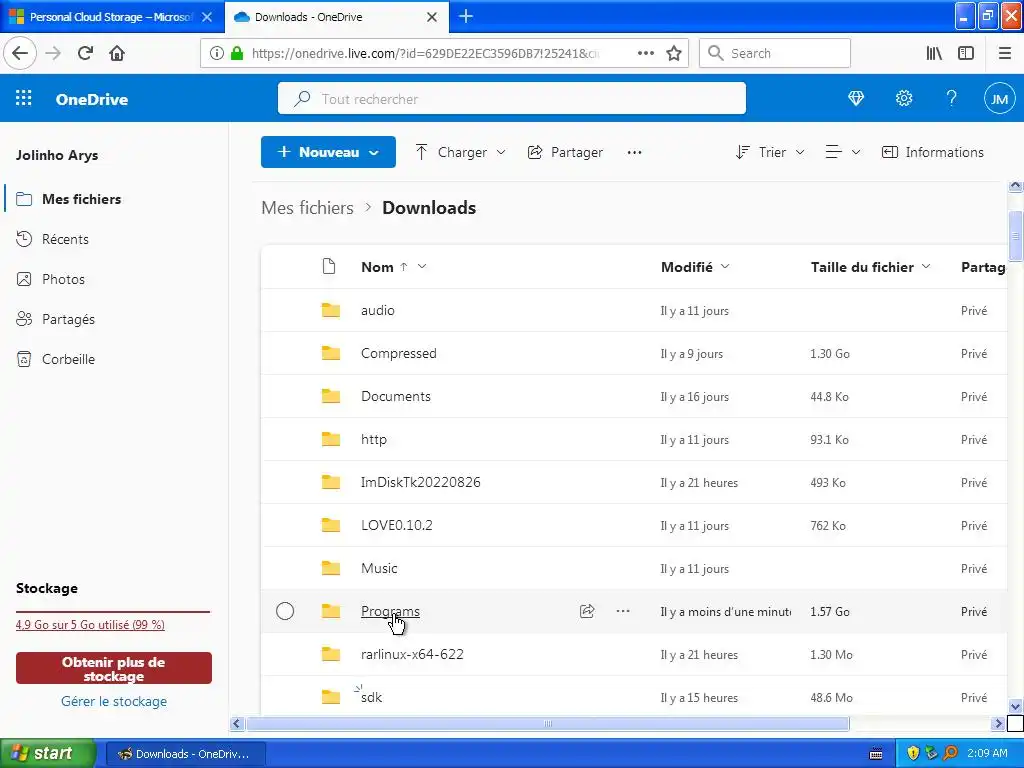Click the keyboard icon in the taskbar
The image size is (1024, 768).
[x=876, y=754]
